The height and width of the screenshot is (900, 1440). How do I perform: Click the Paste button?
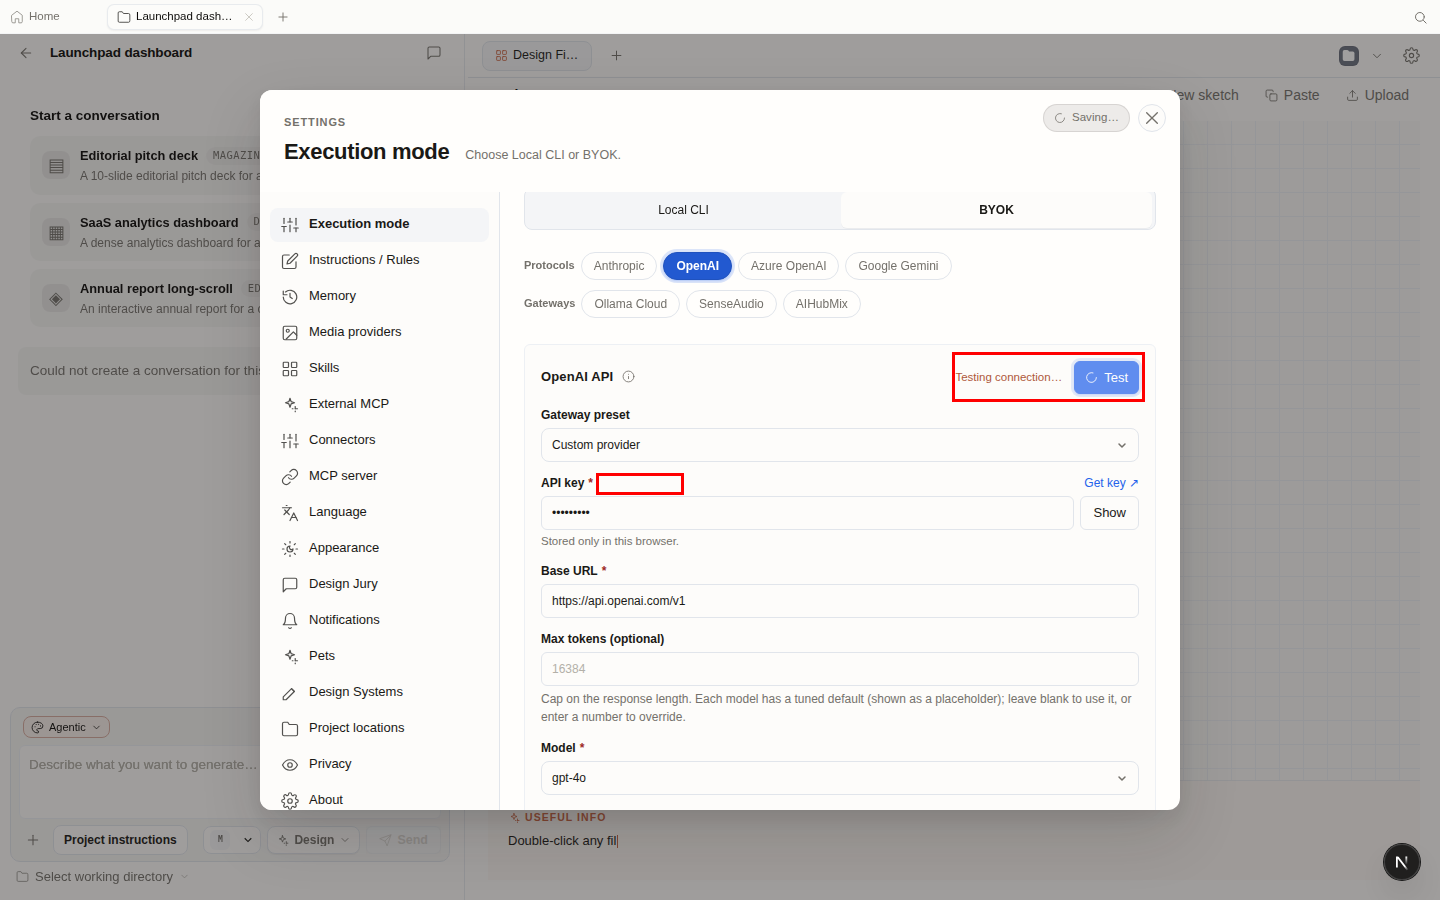1292,95
